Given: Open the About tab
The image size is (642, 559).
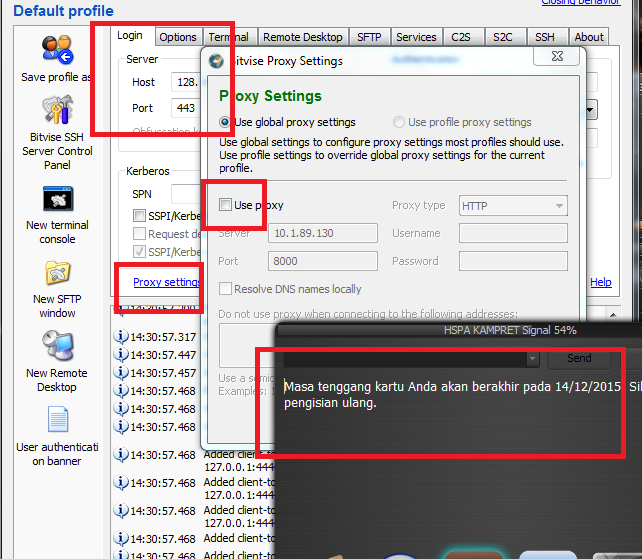Looking at the screenshot, I should (589, 37).
